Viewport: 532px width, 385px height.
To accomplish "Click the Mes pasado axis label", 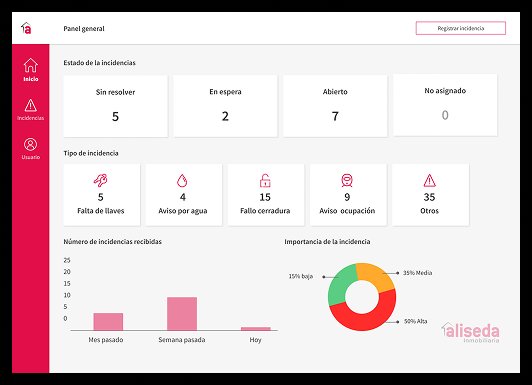I will click(x=106, y=340).
